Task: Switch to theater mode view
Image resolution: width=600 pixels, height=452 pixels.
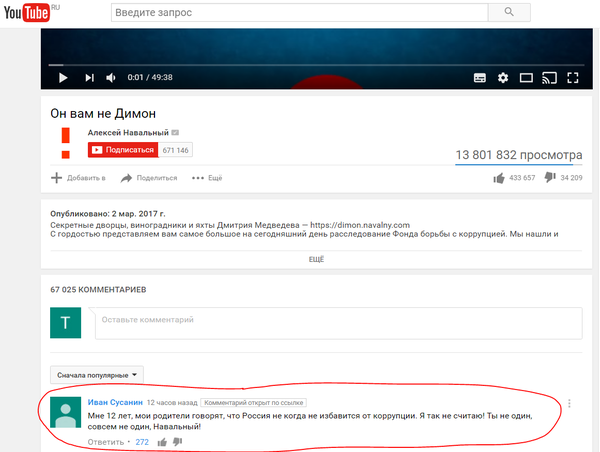Action: pos(526,77)
